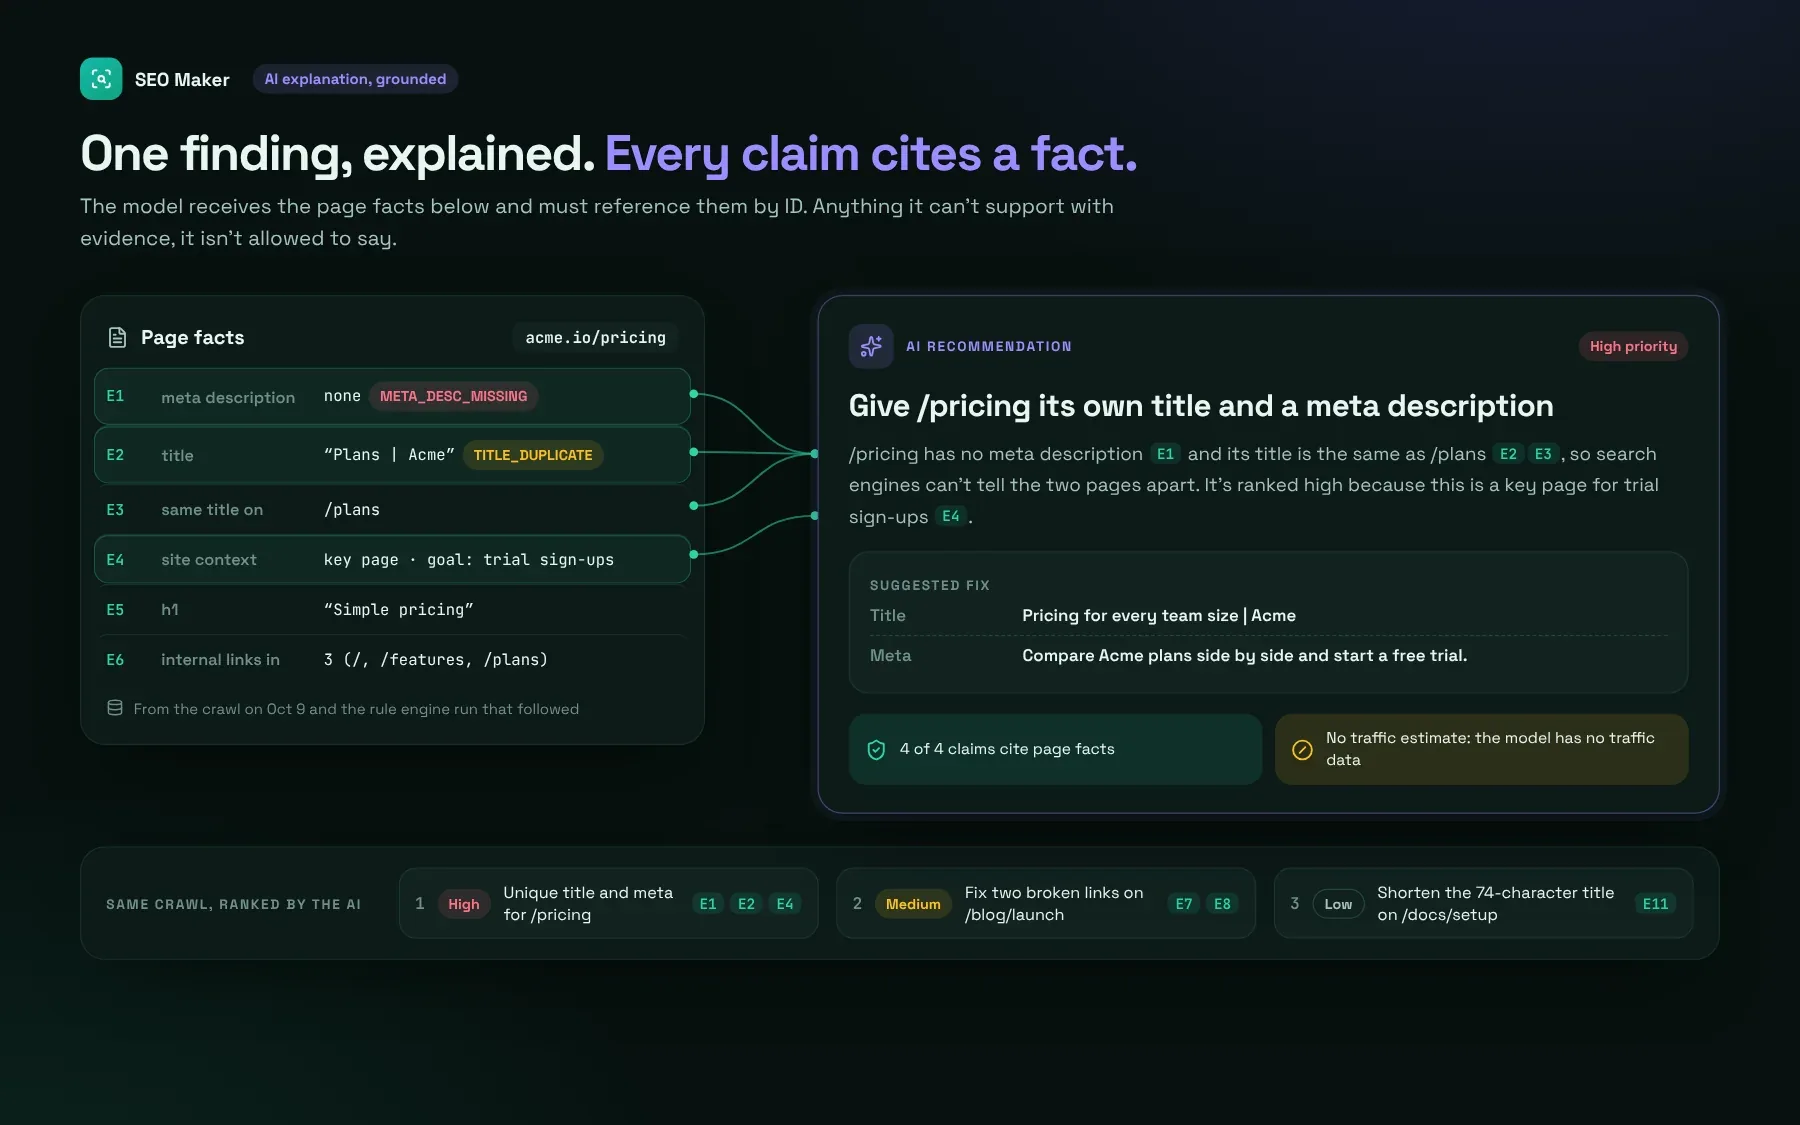
Task: Open the acme.io/pricing URL chip
Action: click(x=596, y=338)
